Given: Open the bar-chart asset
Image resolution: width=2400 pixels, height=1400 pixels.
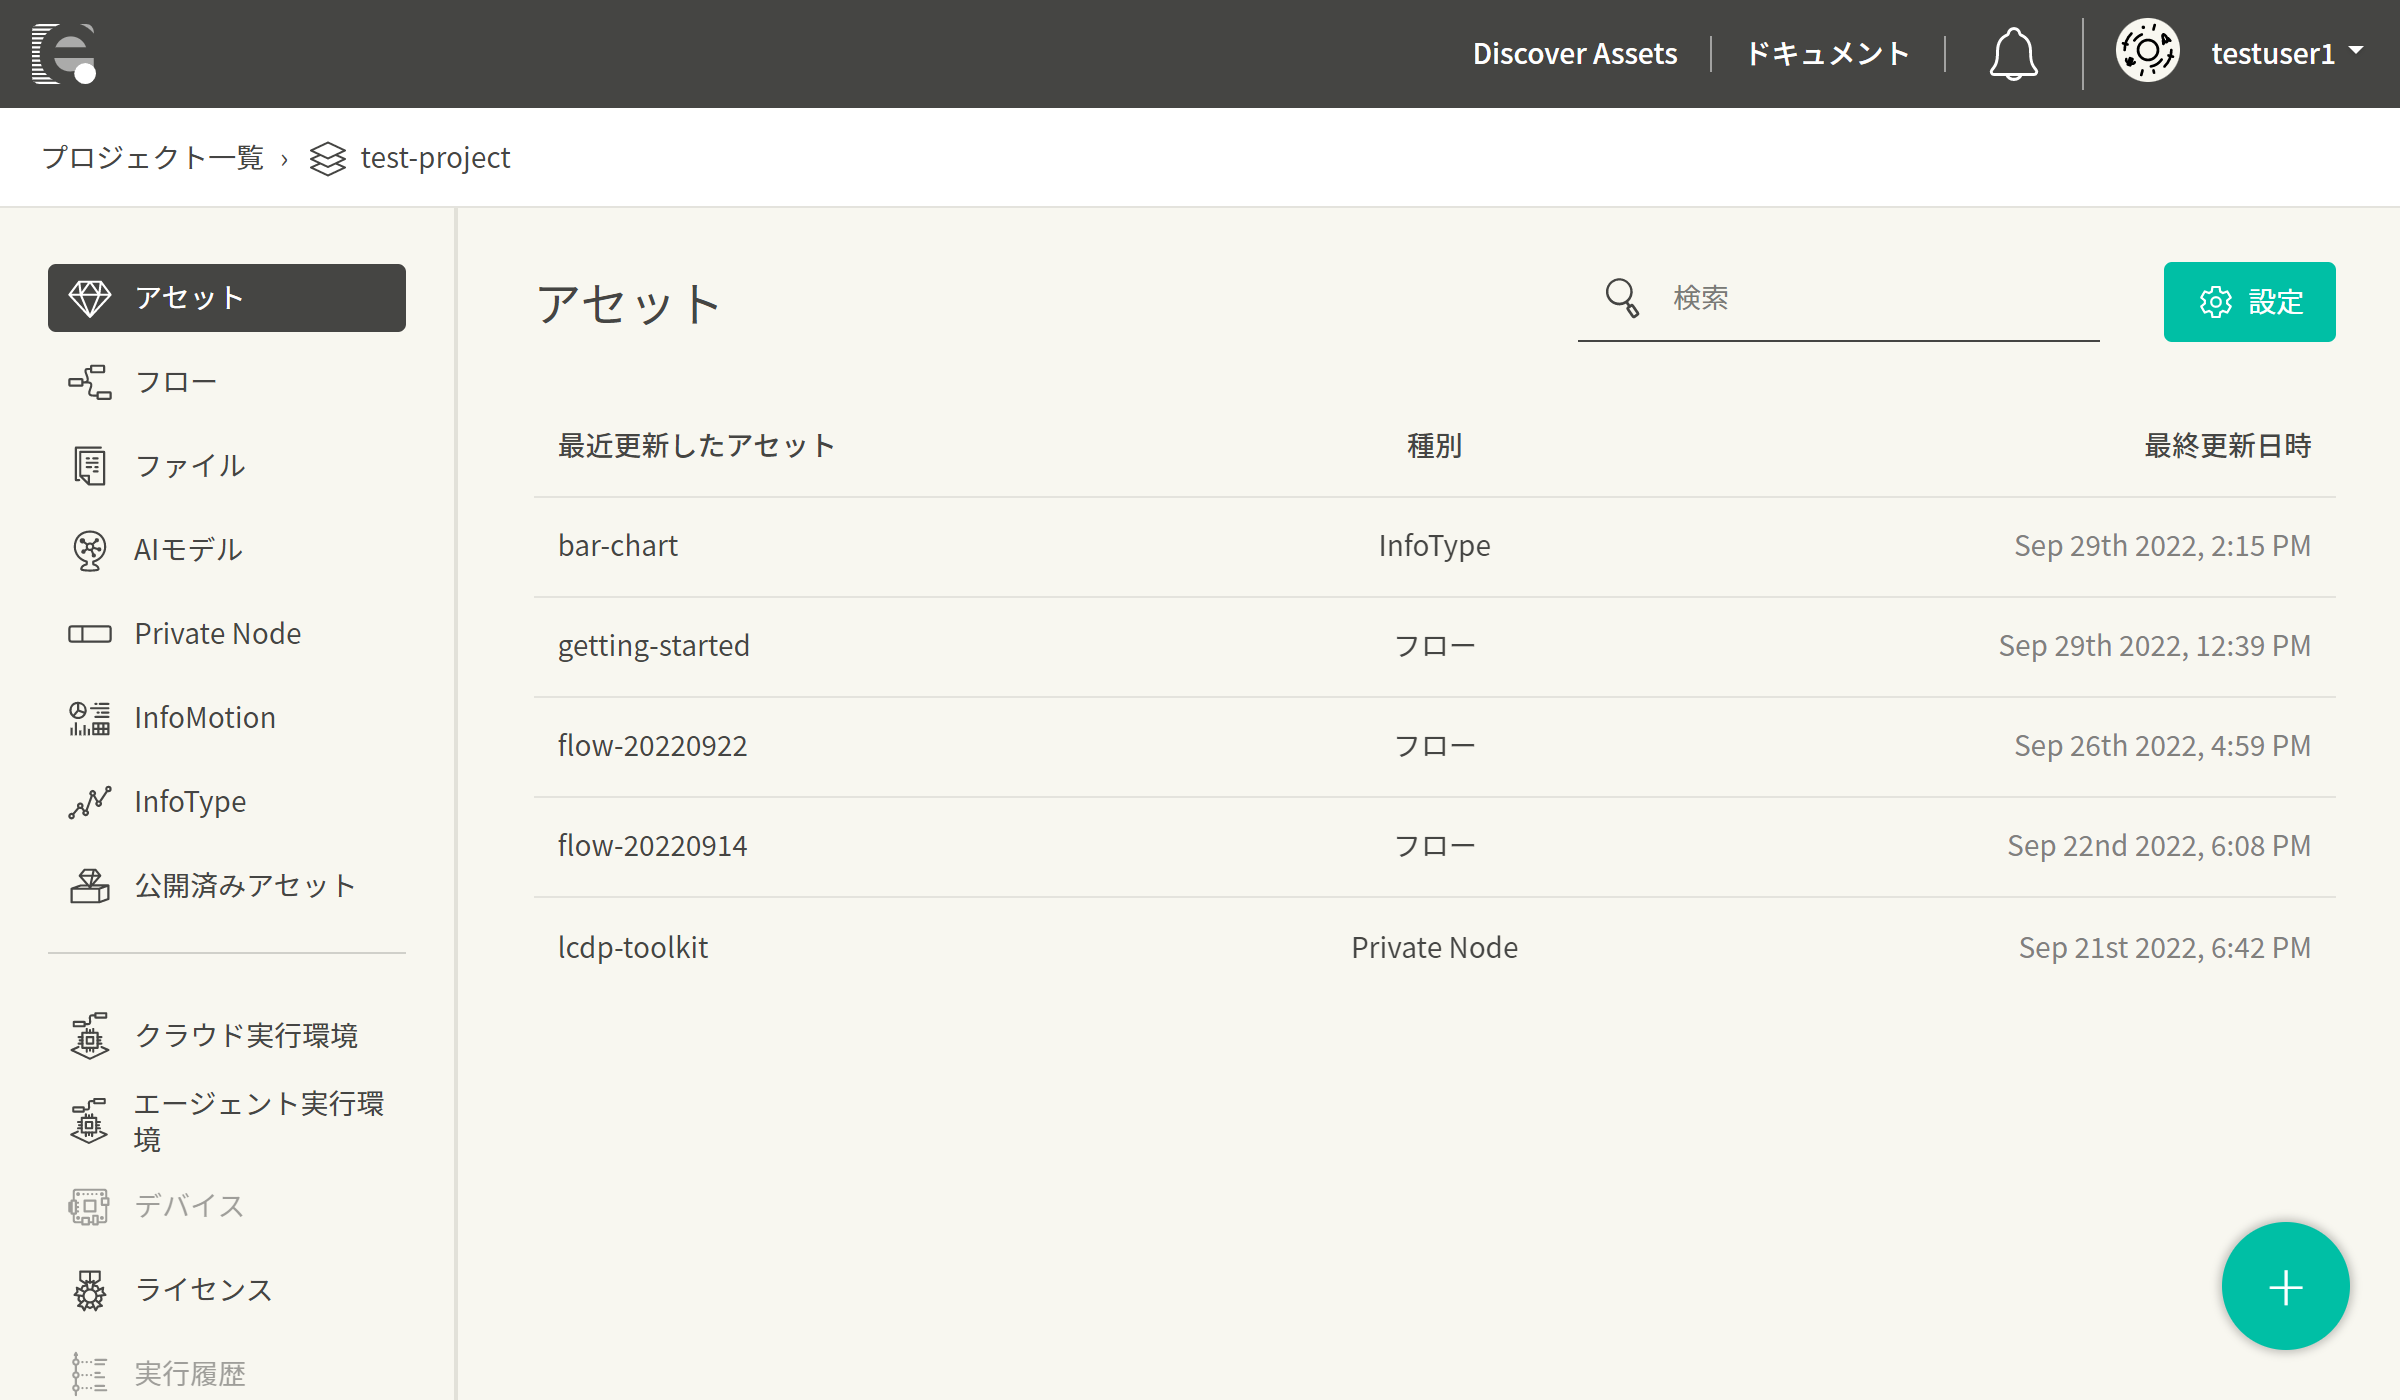Looking at the screenshot, I should [617, 546].
